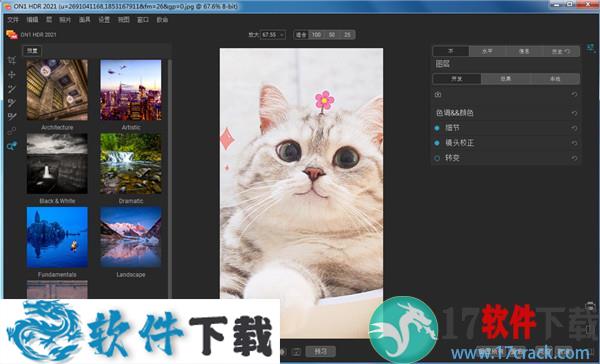Reset the 转变 section with undo arrow
This screenshot has width=600, height=364.
(x=574, y=158)
